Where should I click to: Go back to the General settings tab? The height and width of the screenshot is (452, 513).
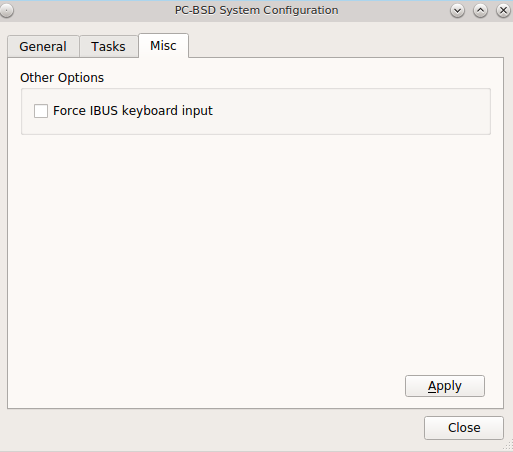(x=43, y=46)
